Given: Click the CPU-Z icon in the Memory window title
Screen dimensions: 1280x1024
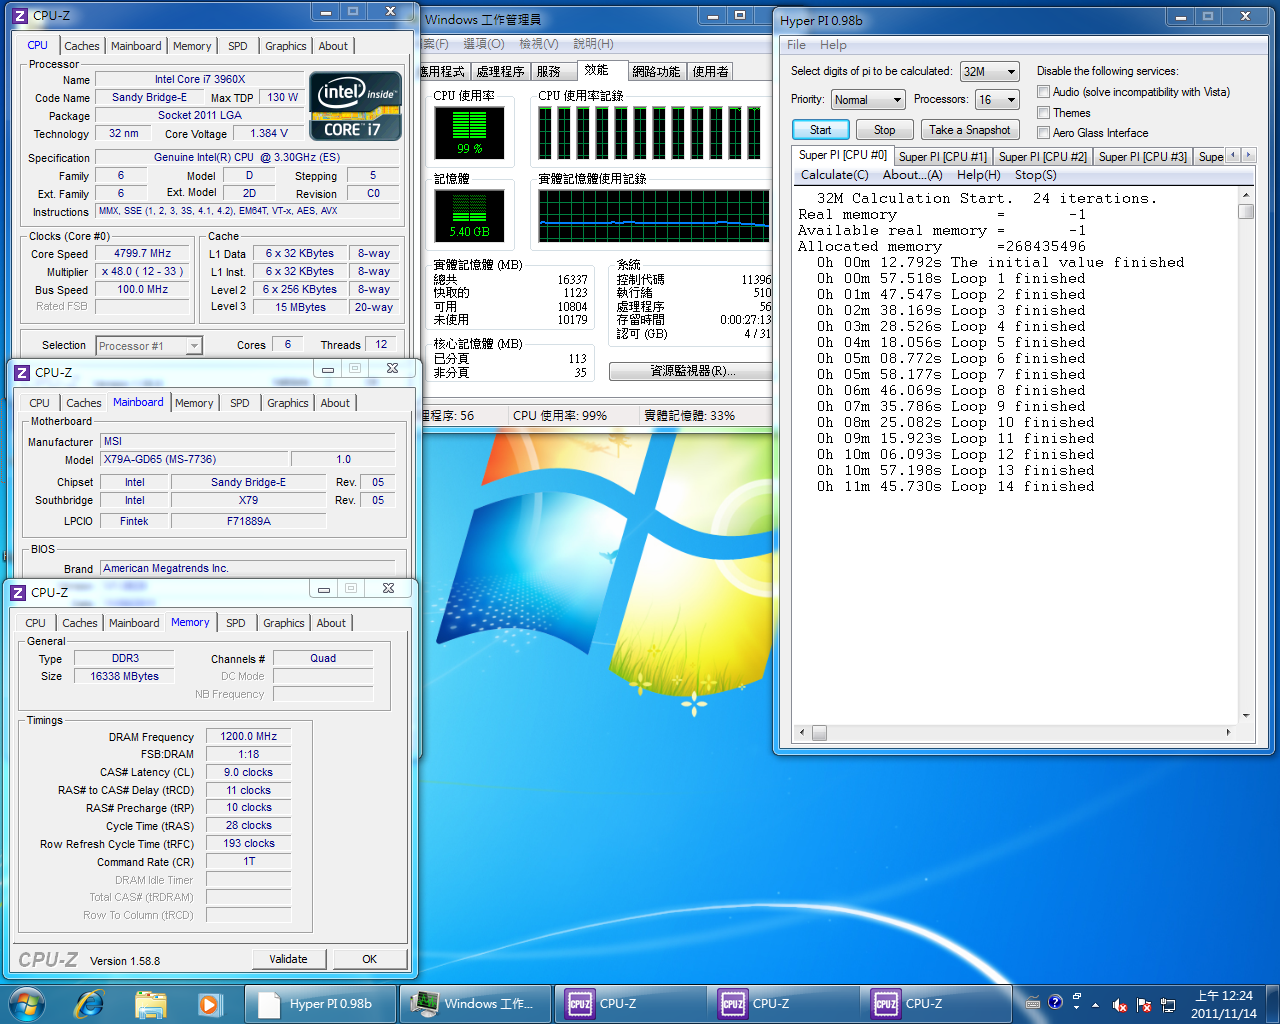Looking at the screenshot, I should [x=18, y=592].
